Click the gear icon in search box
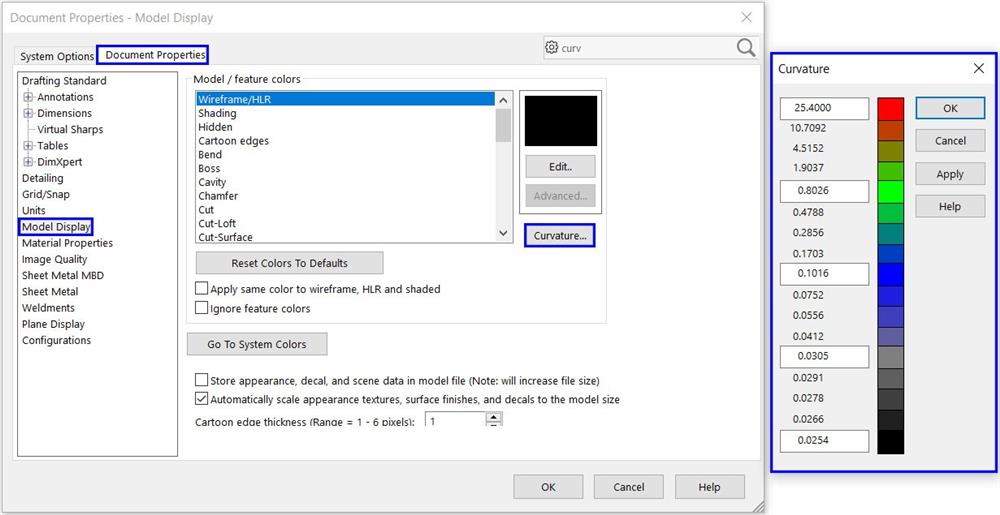This screenshot has width=1000, height=515. click(552, 48)
